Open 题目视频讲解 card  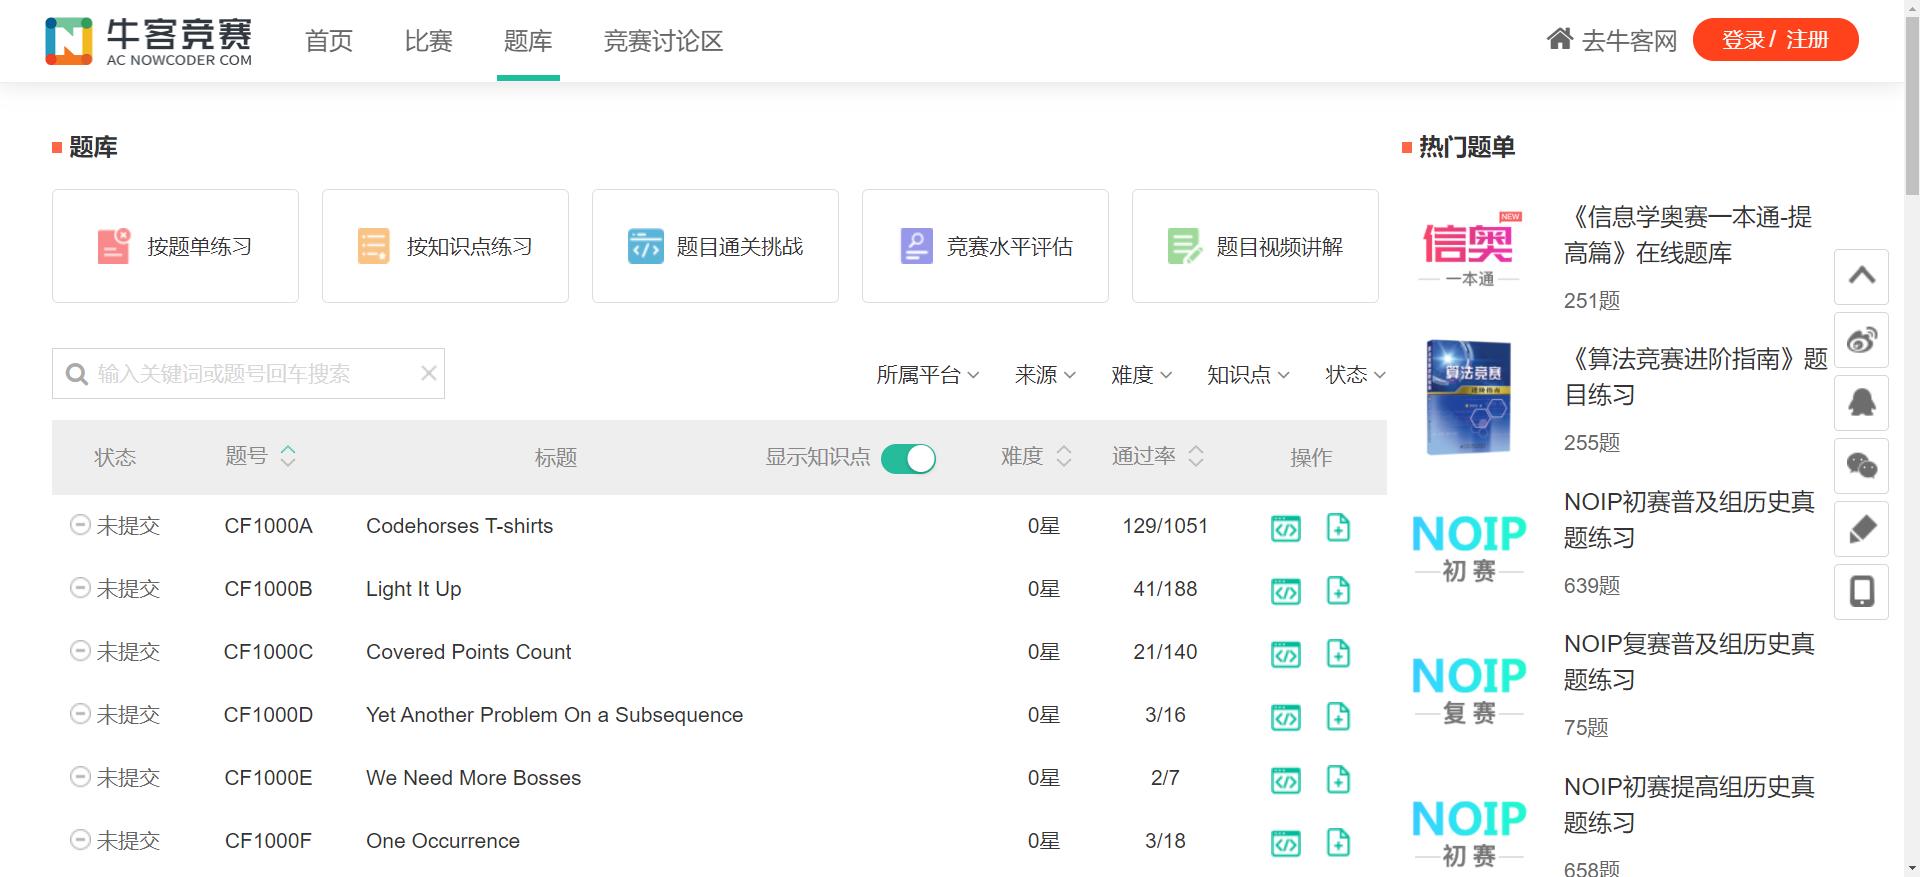[1255, 246]
